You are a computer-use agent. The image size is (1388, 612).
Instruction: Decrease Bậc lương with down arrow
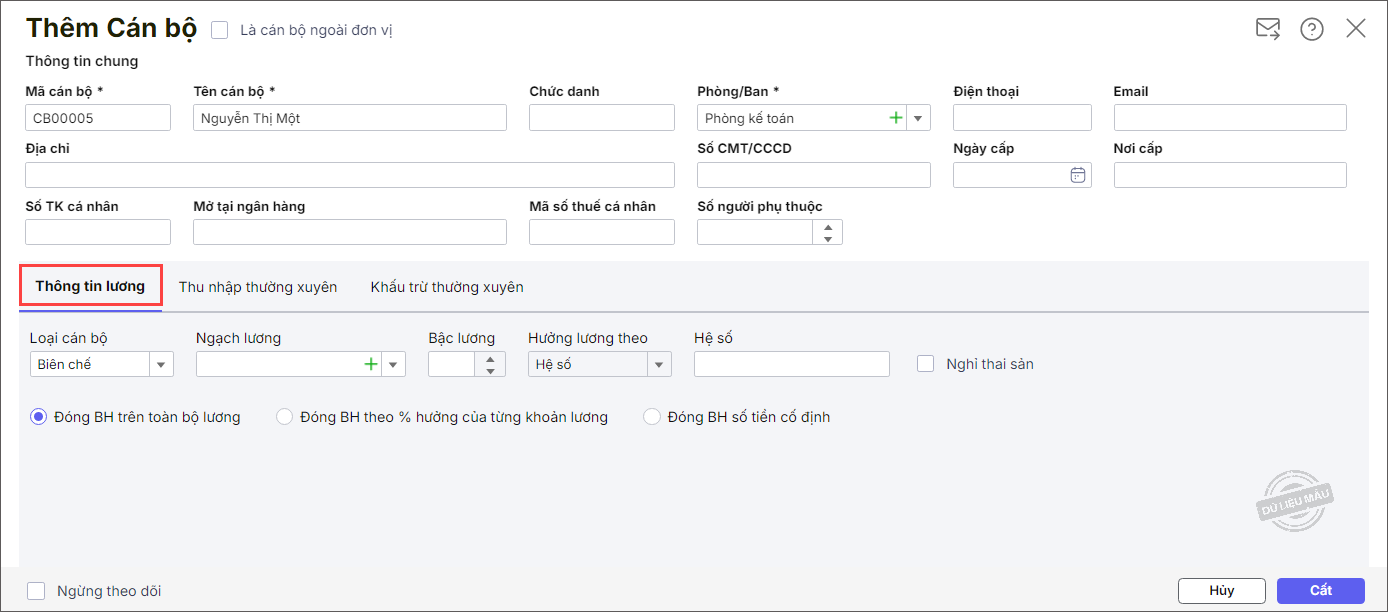[490, 371]
